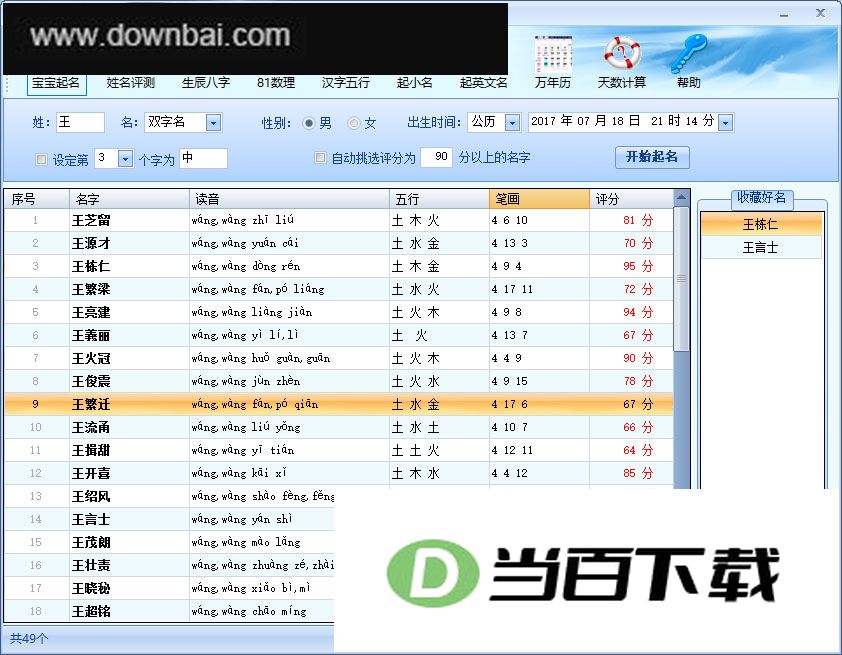Go to the 汉字五行 tab
This screenshot has width=842, height=655.
tap(345, 83)
